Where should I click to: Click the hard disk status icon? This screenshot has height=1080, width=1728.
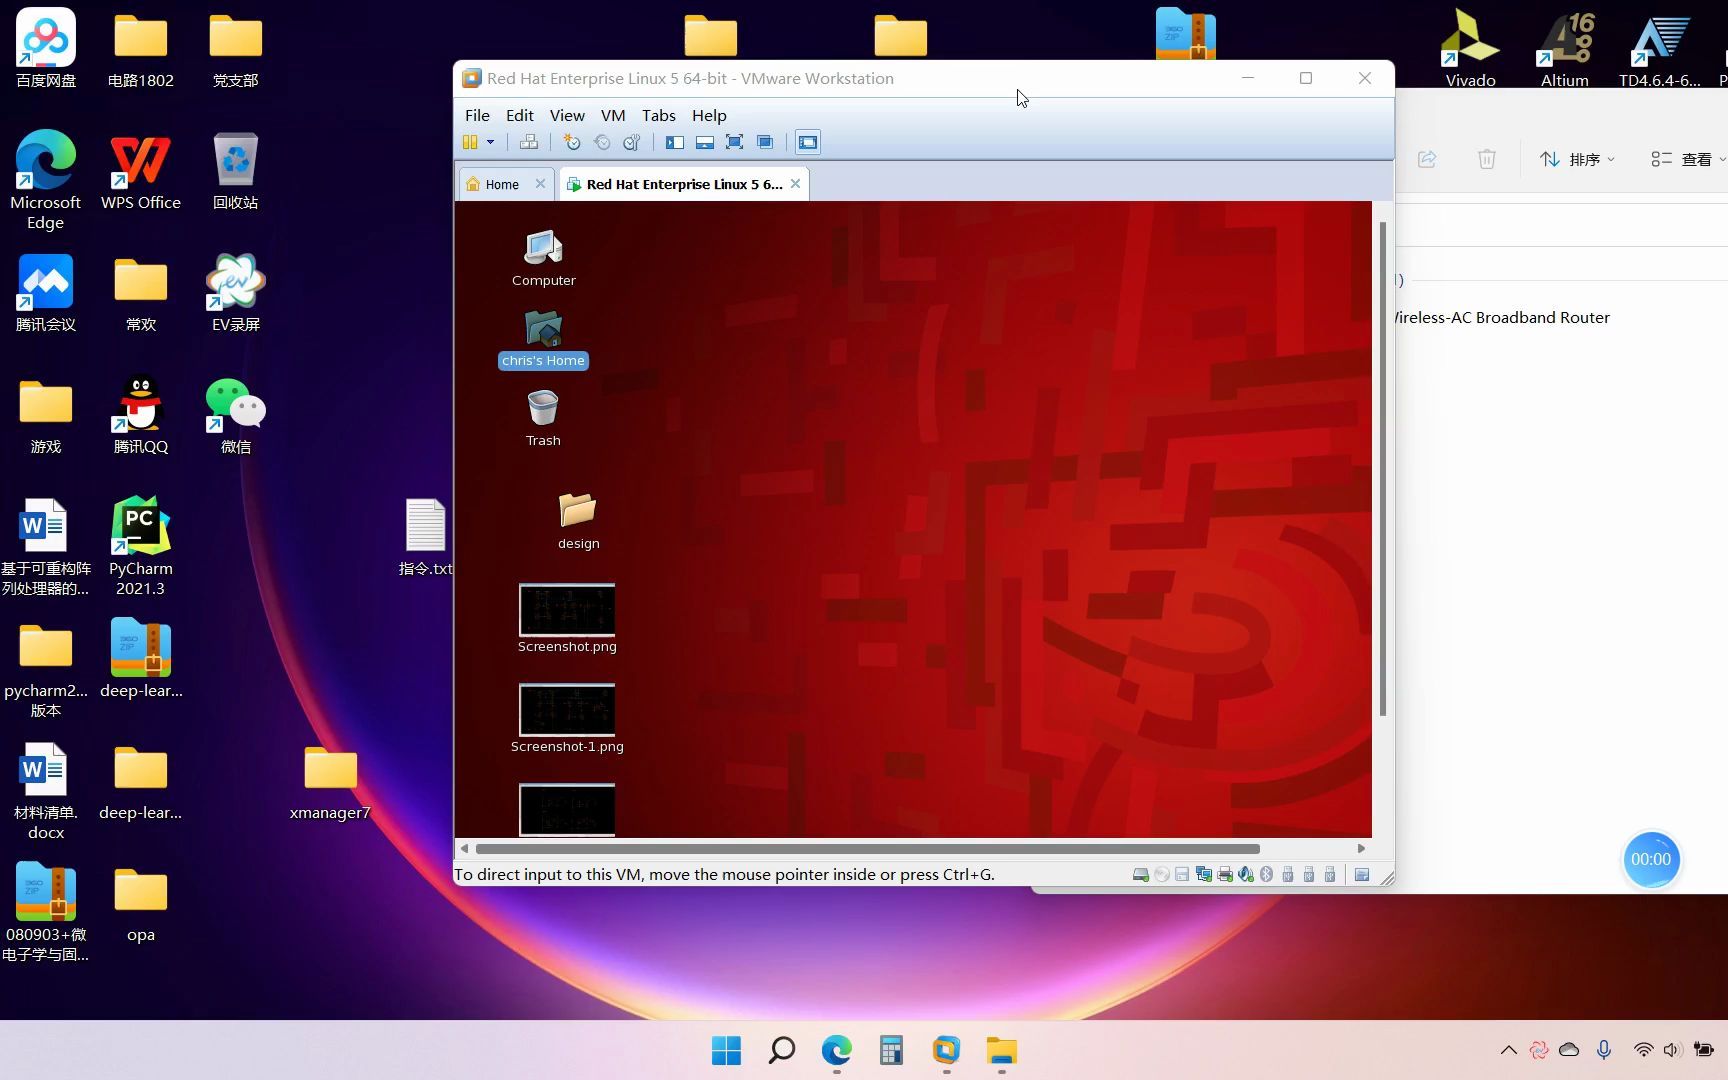pyautogui.click(x=1140, y=875)
